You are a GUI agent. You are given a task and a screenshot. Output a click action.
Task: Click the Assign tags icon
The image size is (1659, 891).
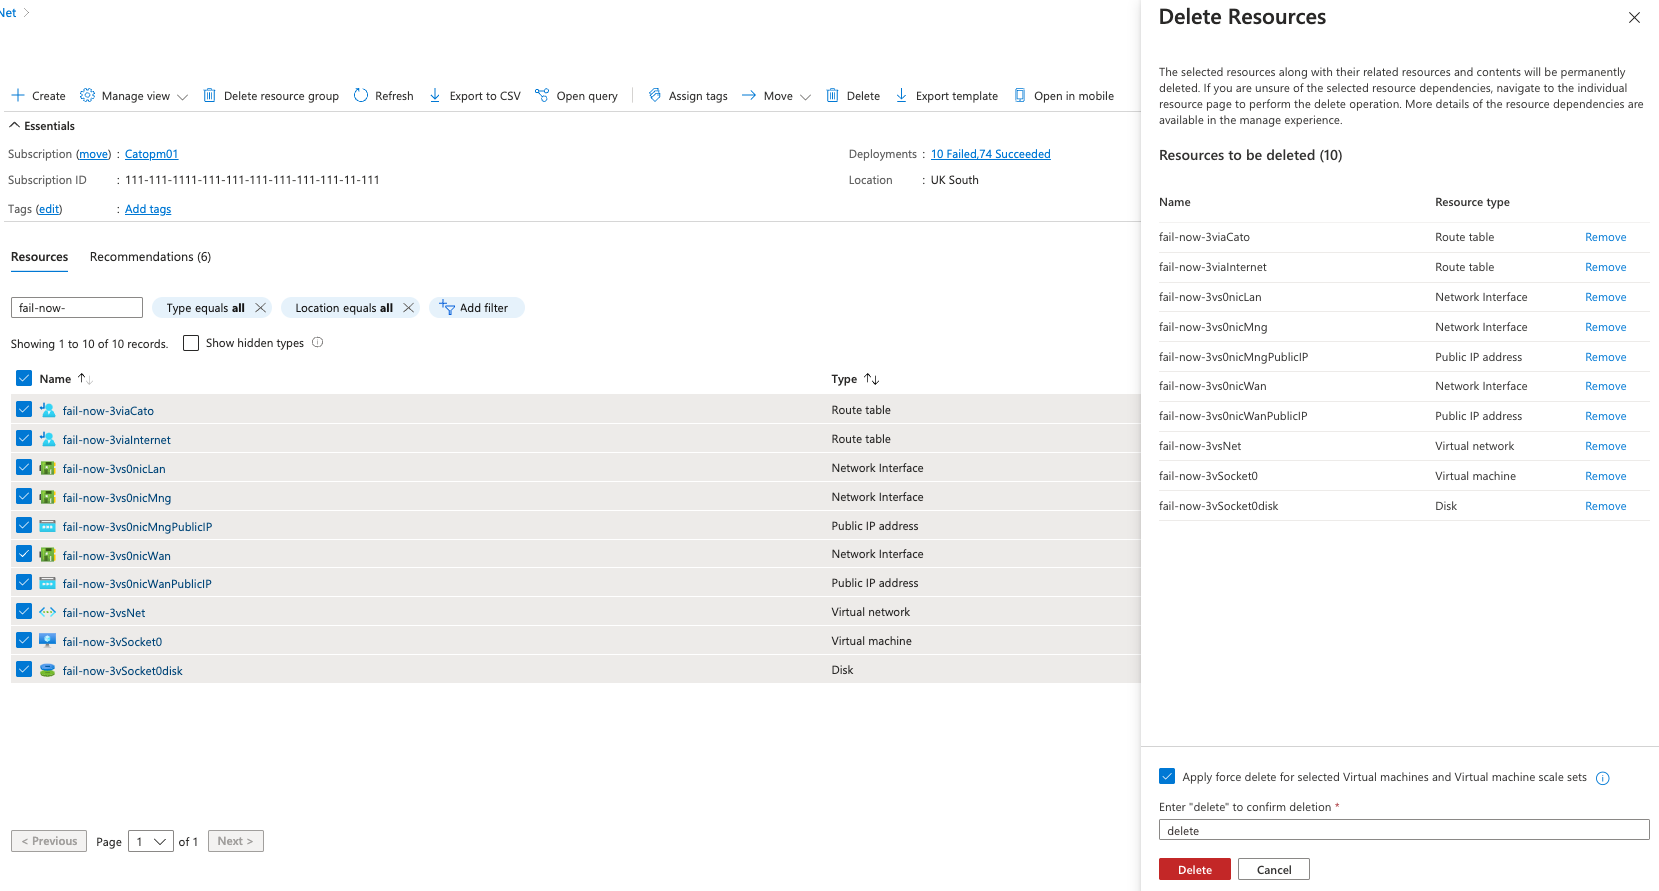655,96
